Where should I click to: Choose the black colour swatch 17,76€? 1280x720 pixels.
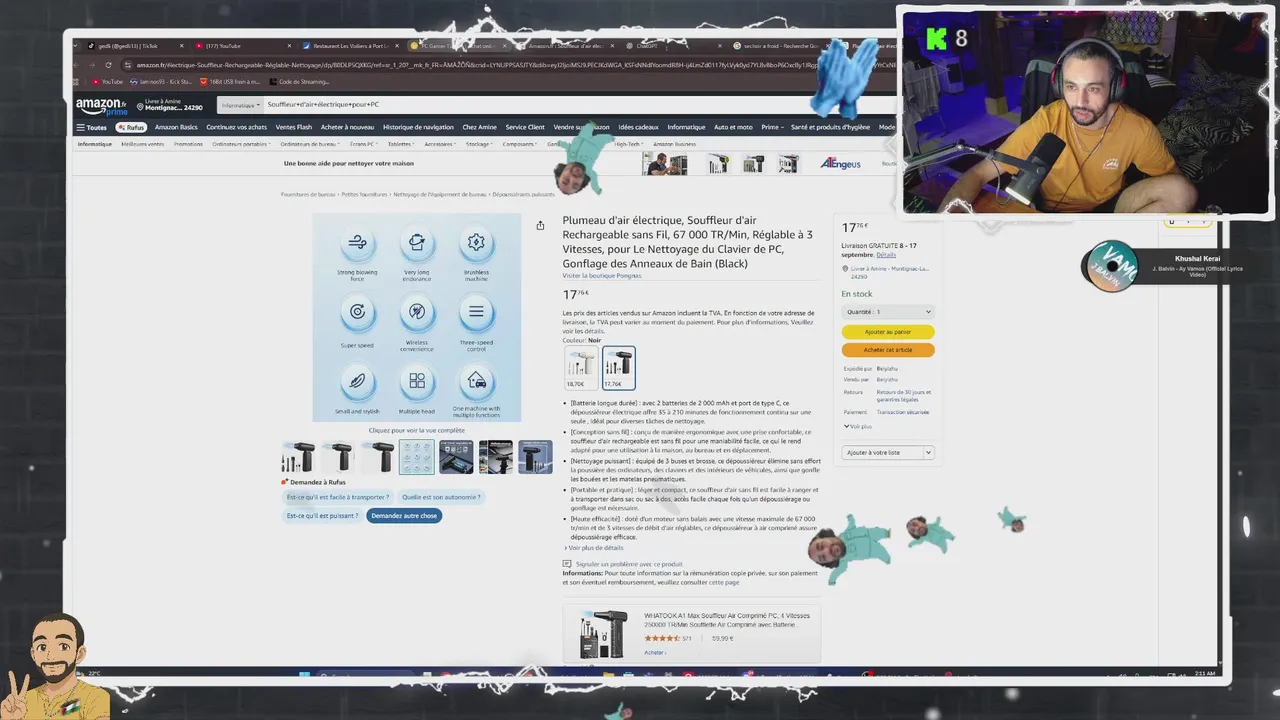[x=618, y=368]
